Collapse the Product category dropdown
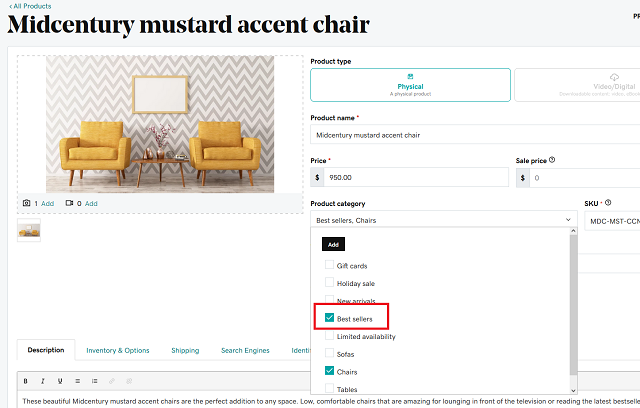Image resolution: width=640 pixels, height=408 pixels. click(x=568, y=219)
